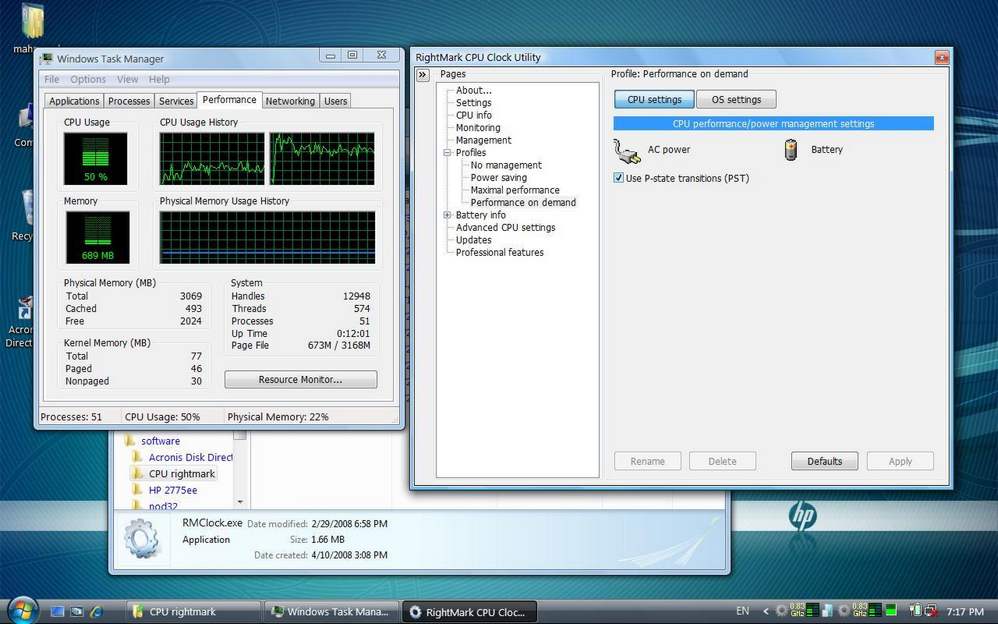Click the Show Desktop quick launch icon

pos(57,612)
